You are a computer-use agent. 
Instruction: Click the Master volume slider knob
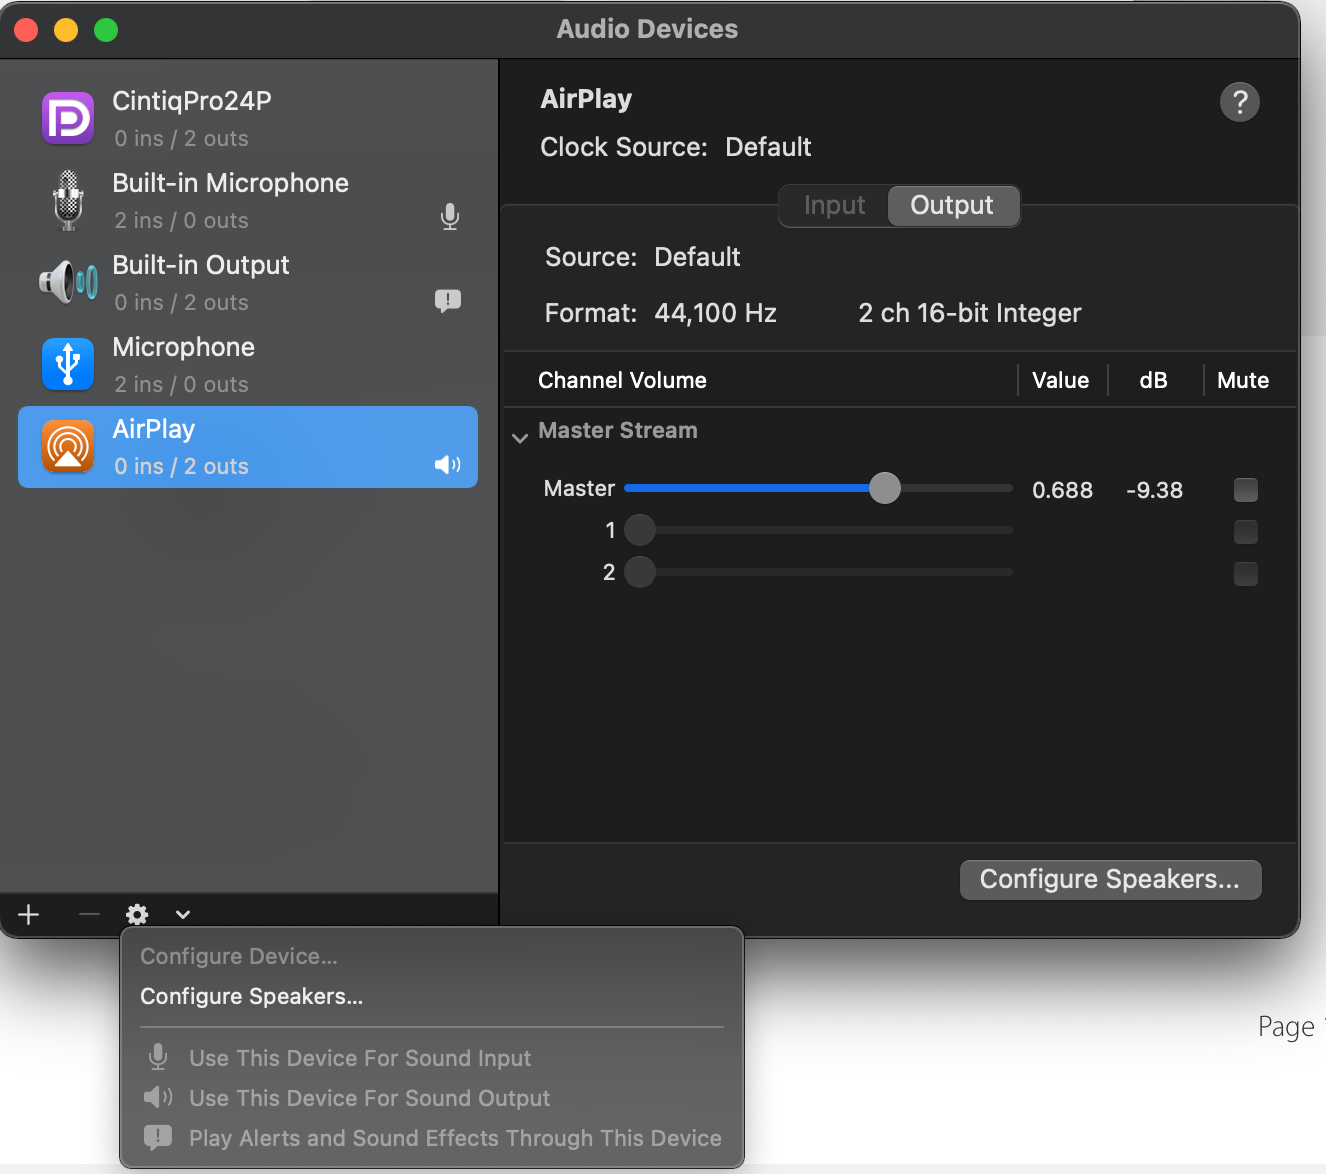885,488
